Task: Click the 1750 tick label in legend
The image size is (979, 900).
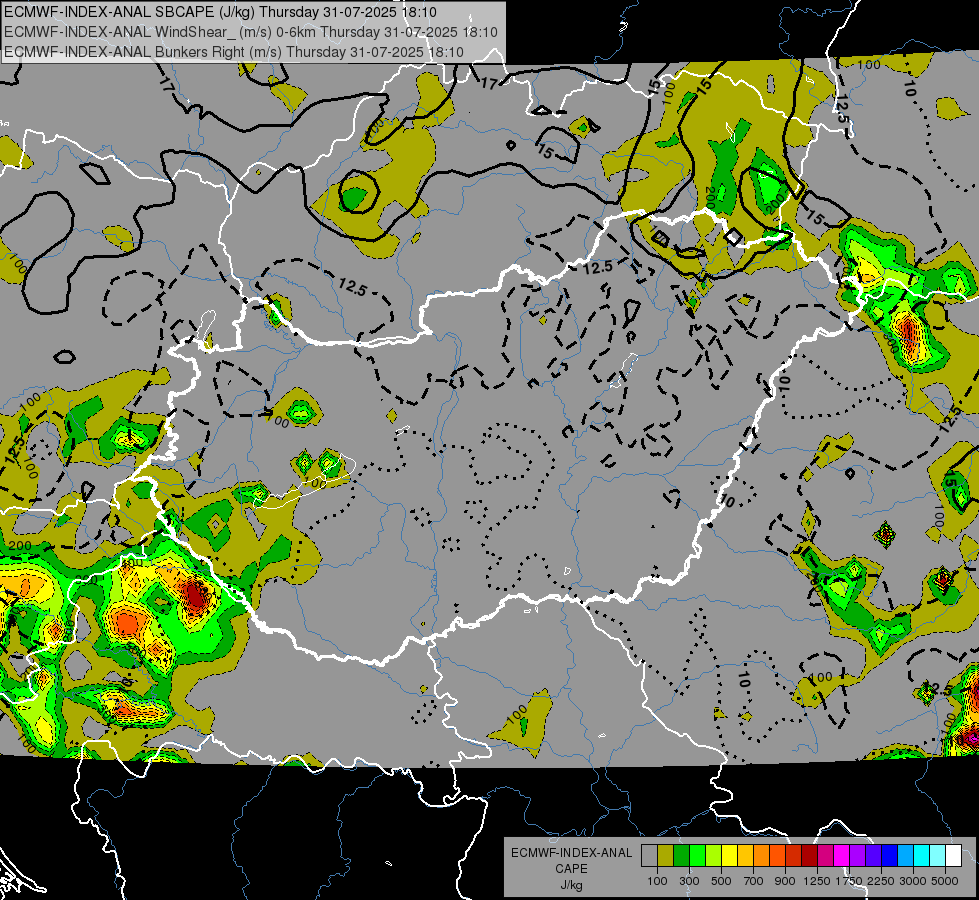Action: [849, 881]
